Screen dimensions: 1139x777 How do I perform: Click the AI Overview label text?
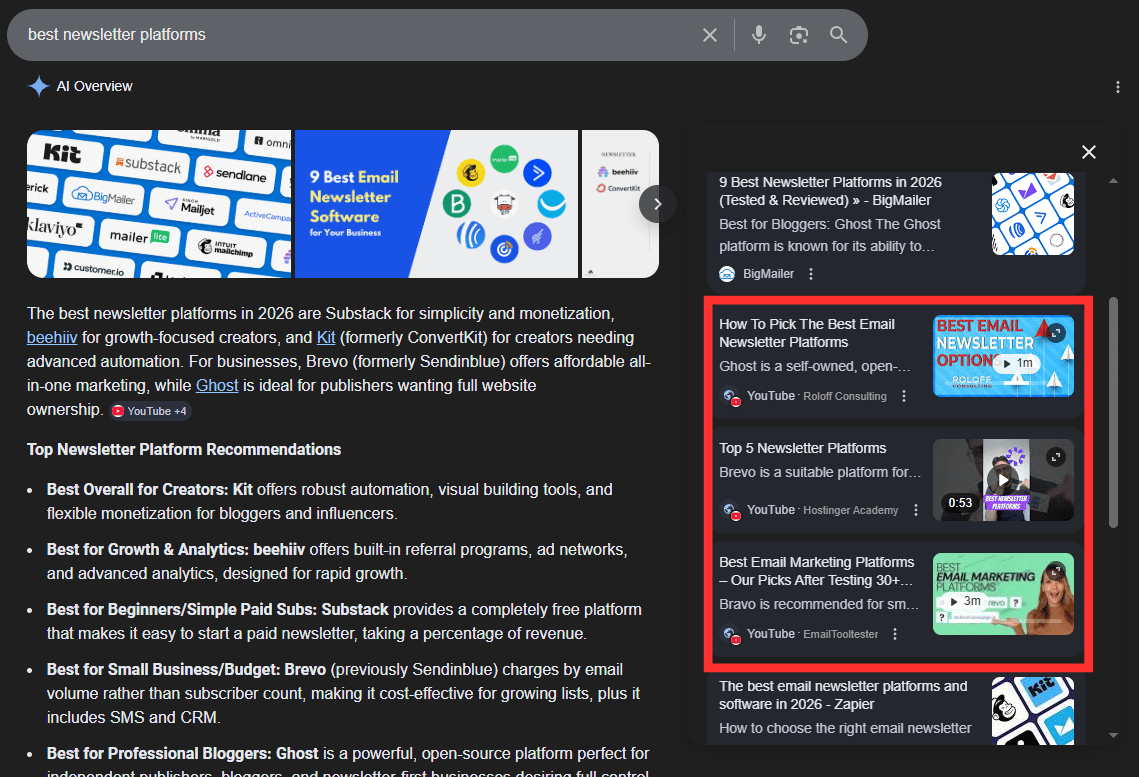[94, 86]
